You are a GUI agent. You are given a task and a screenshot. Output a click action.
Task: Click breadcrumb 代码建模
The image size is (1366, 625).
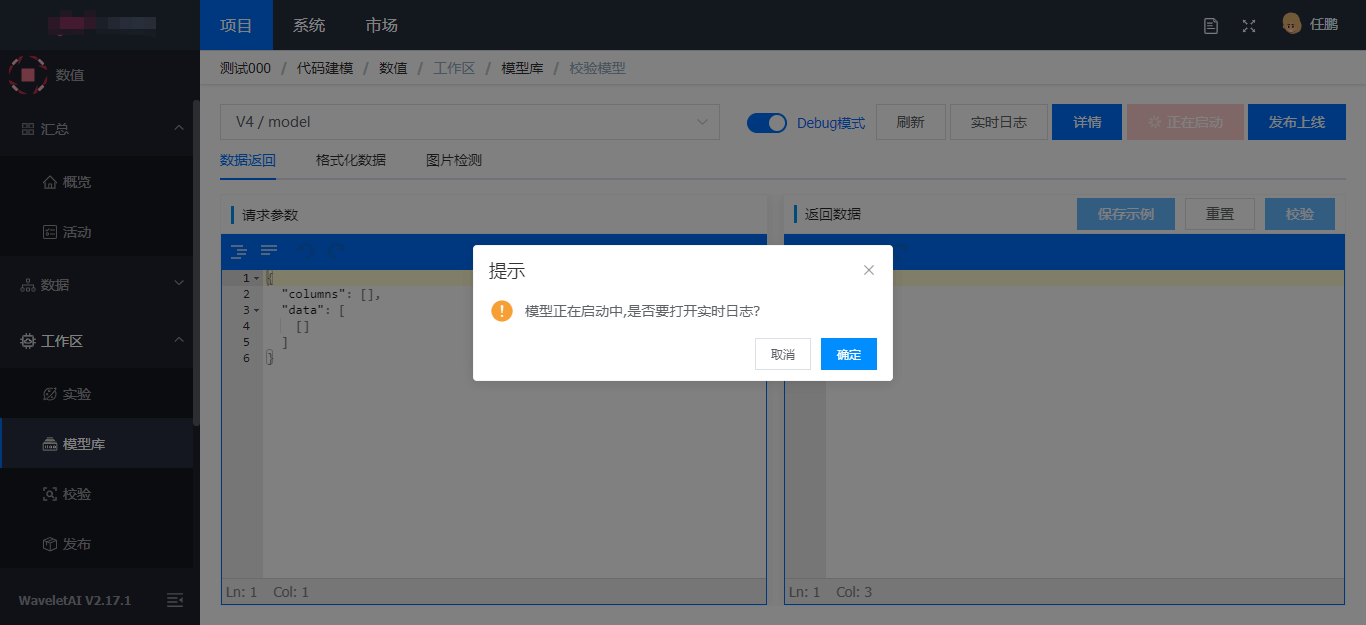325,68
